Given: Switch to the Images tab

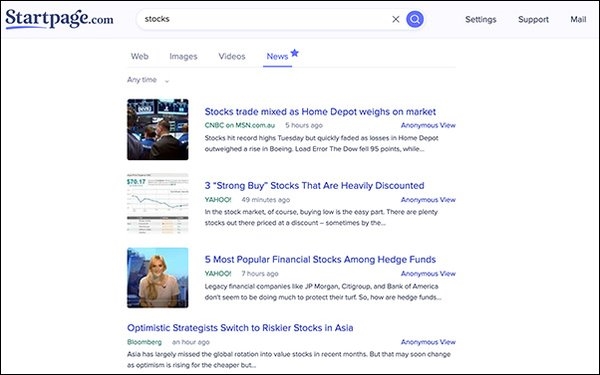Looking at the screenshot, I should [x=183, y=56].
